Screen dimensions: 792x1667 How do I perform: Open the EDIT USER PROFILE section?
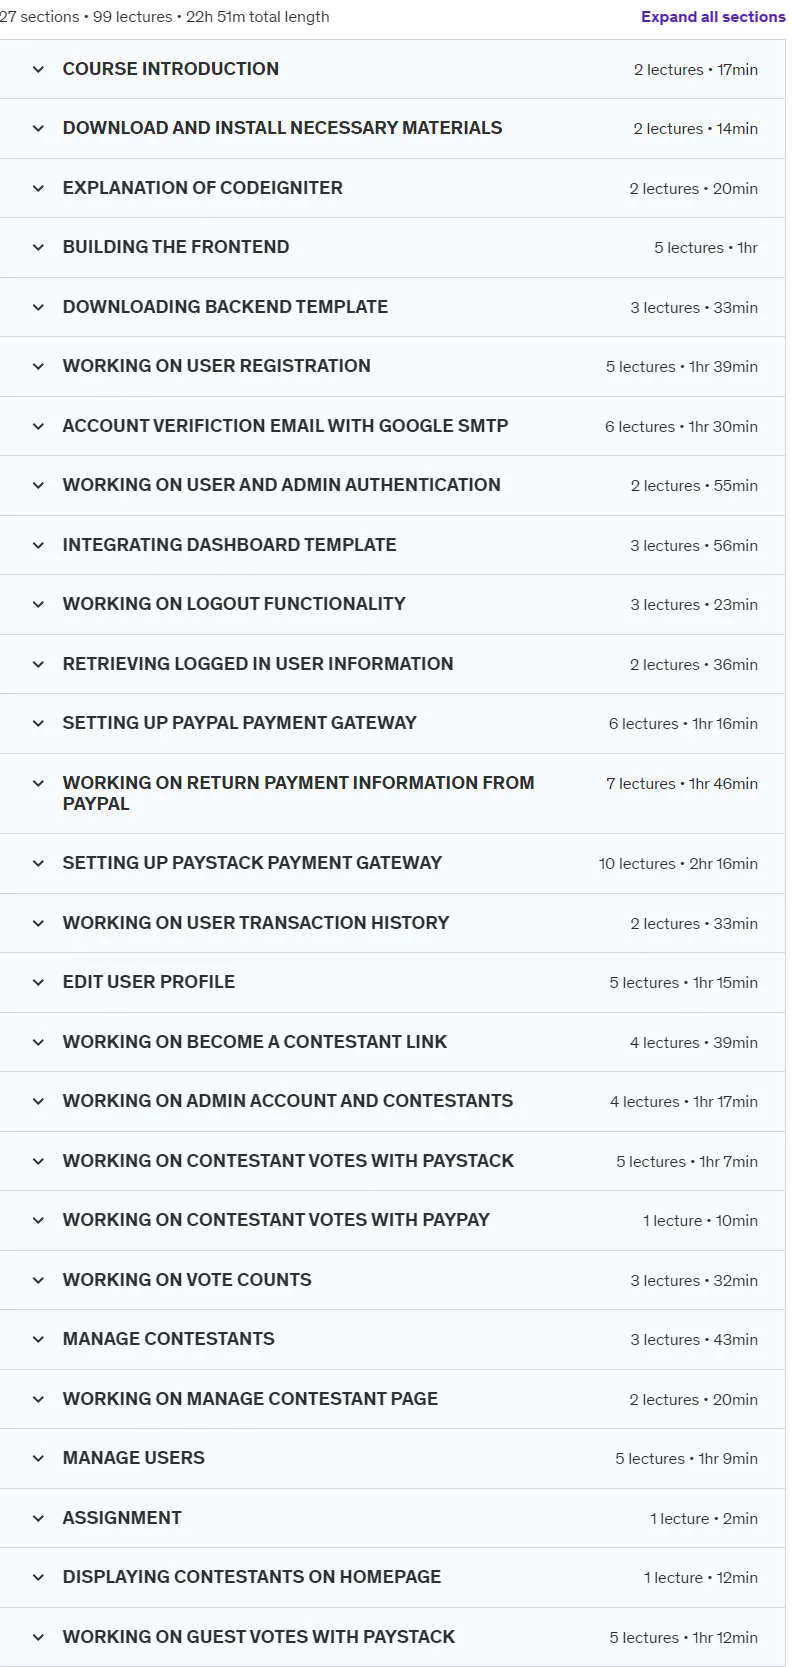pos(392,983)
